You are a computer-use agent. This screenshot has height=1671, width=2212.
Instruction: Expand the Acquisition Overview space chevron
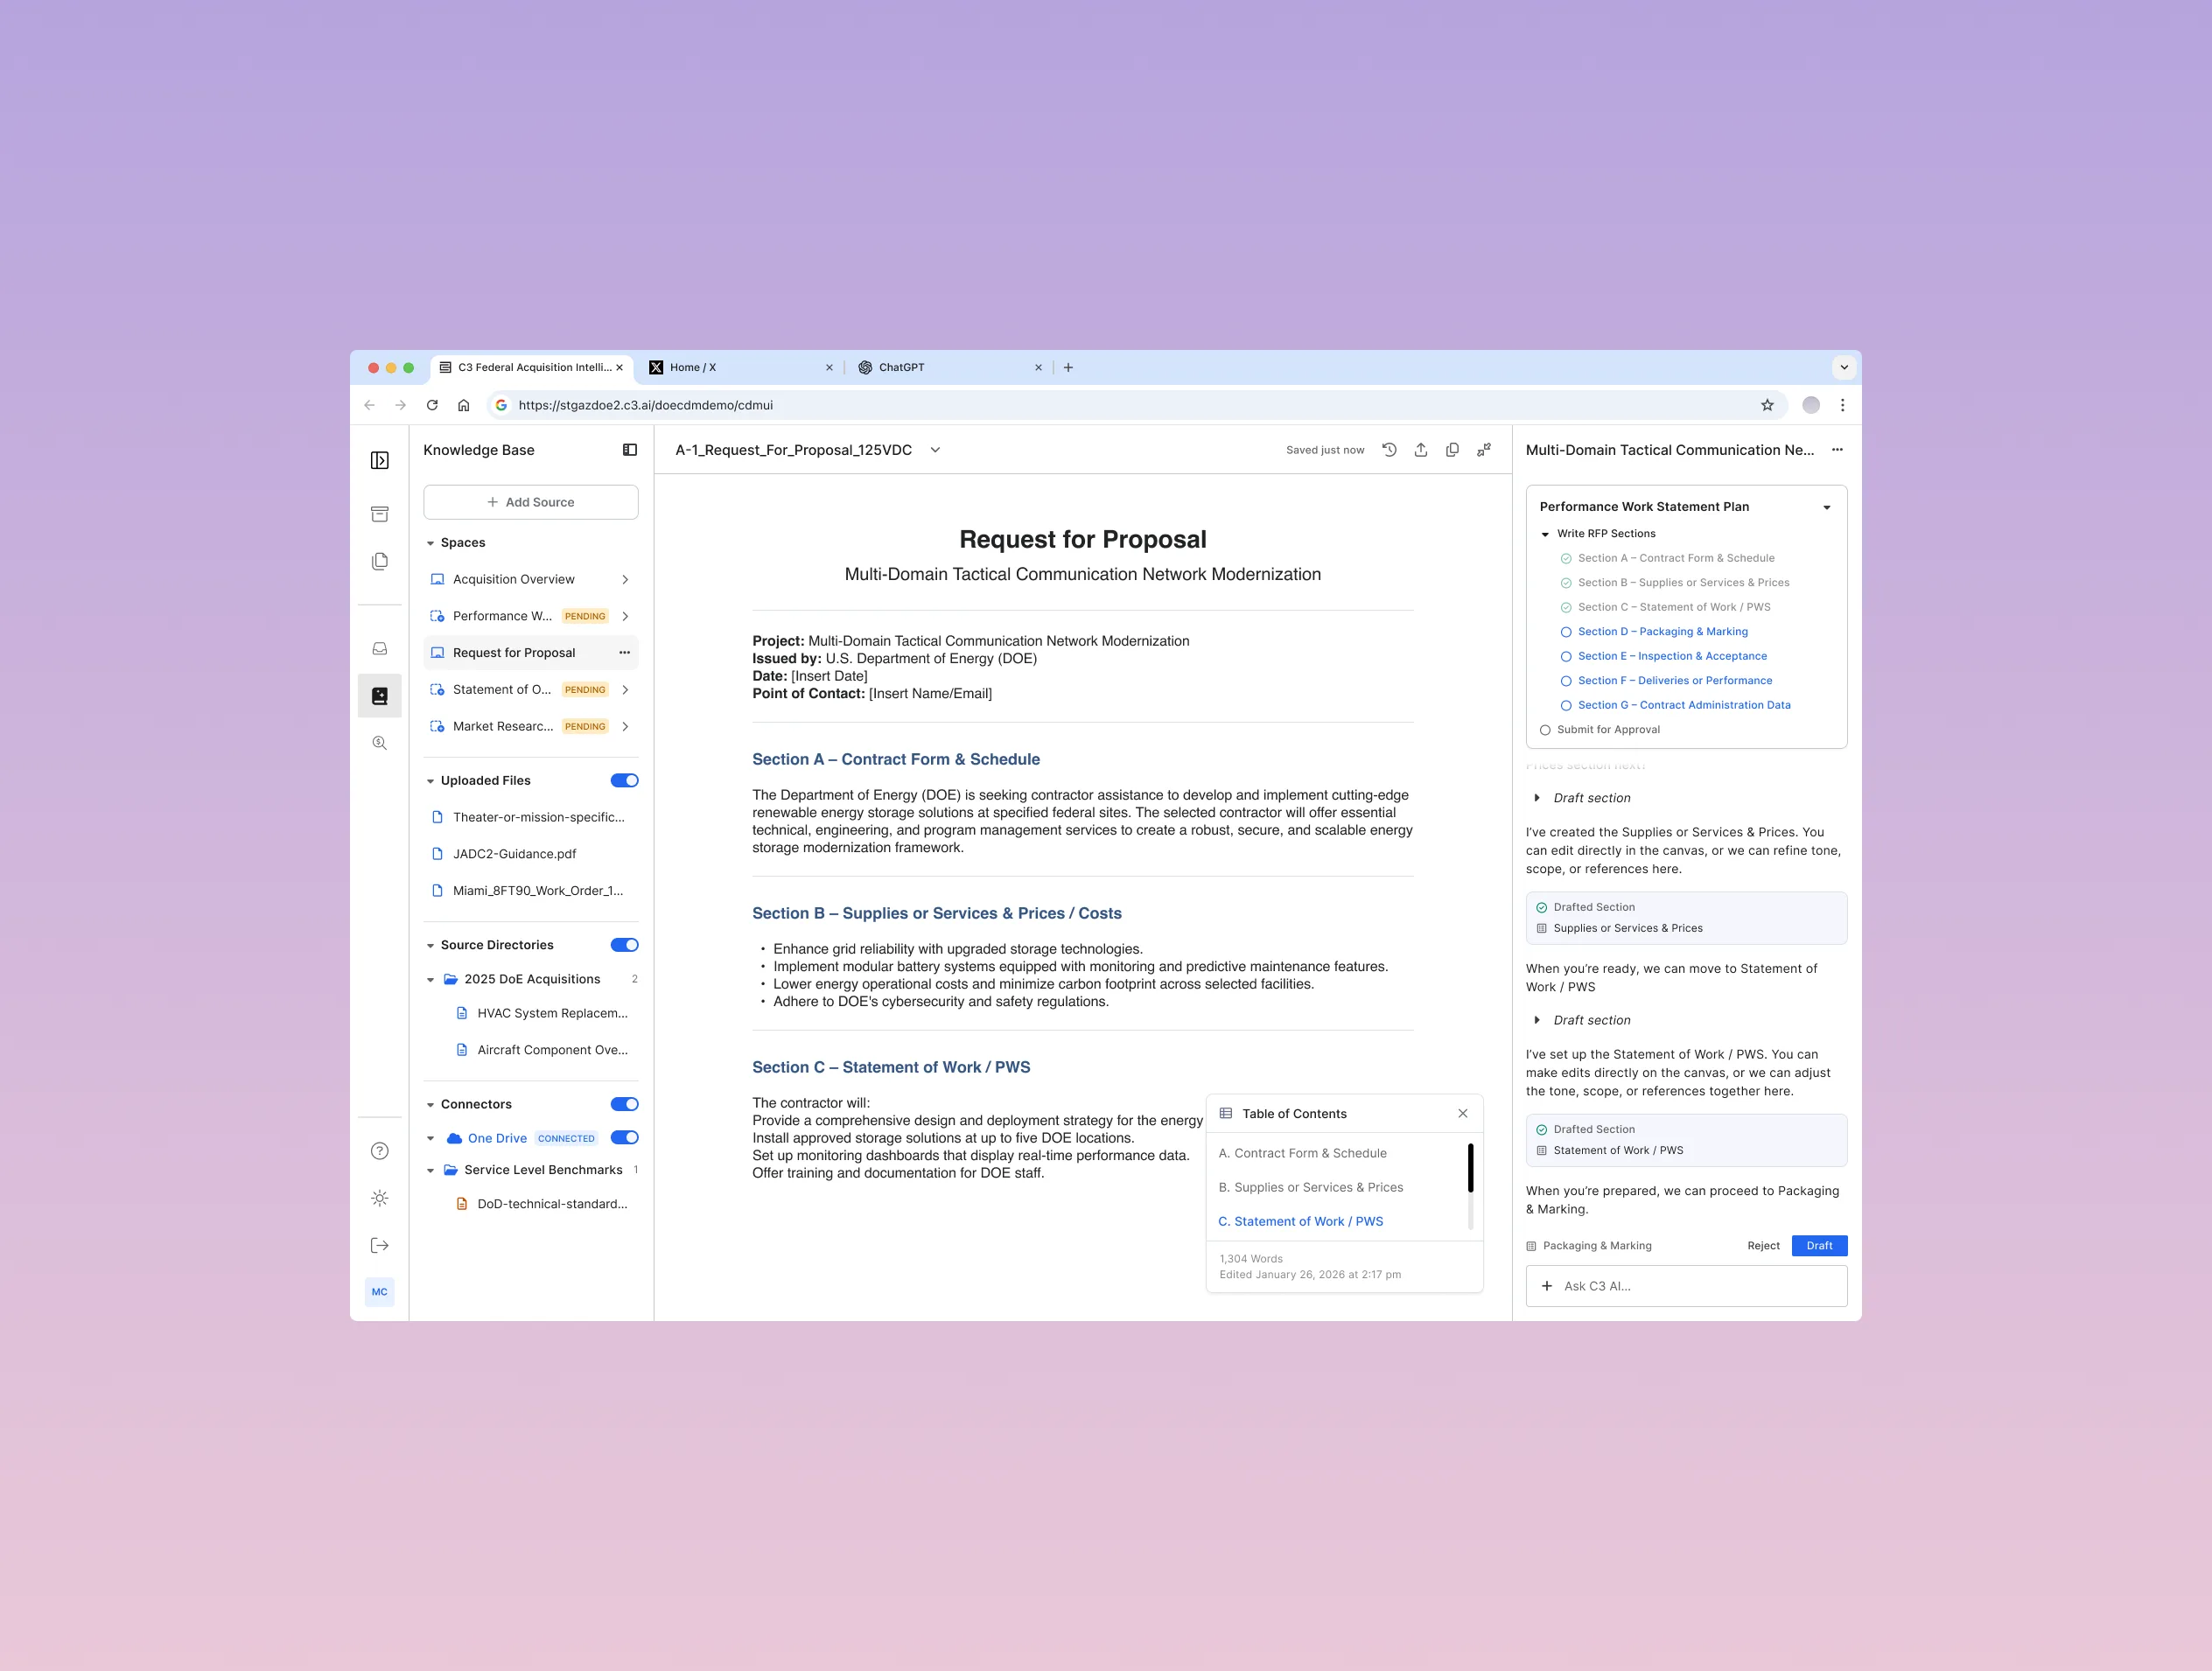click(x=625, y=579)
